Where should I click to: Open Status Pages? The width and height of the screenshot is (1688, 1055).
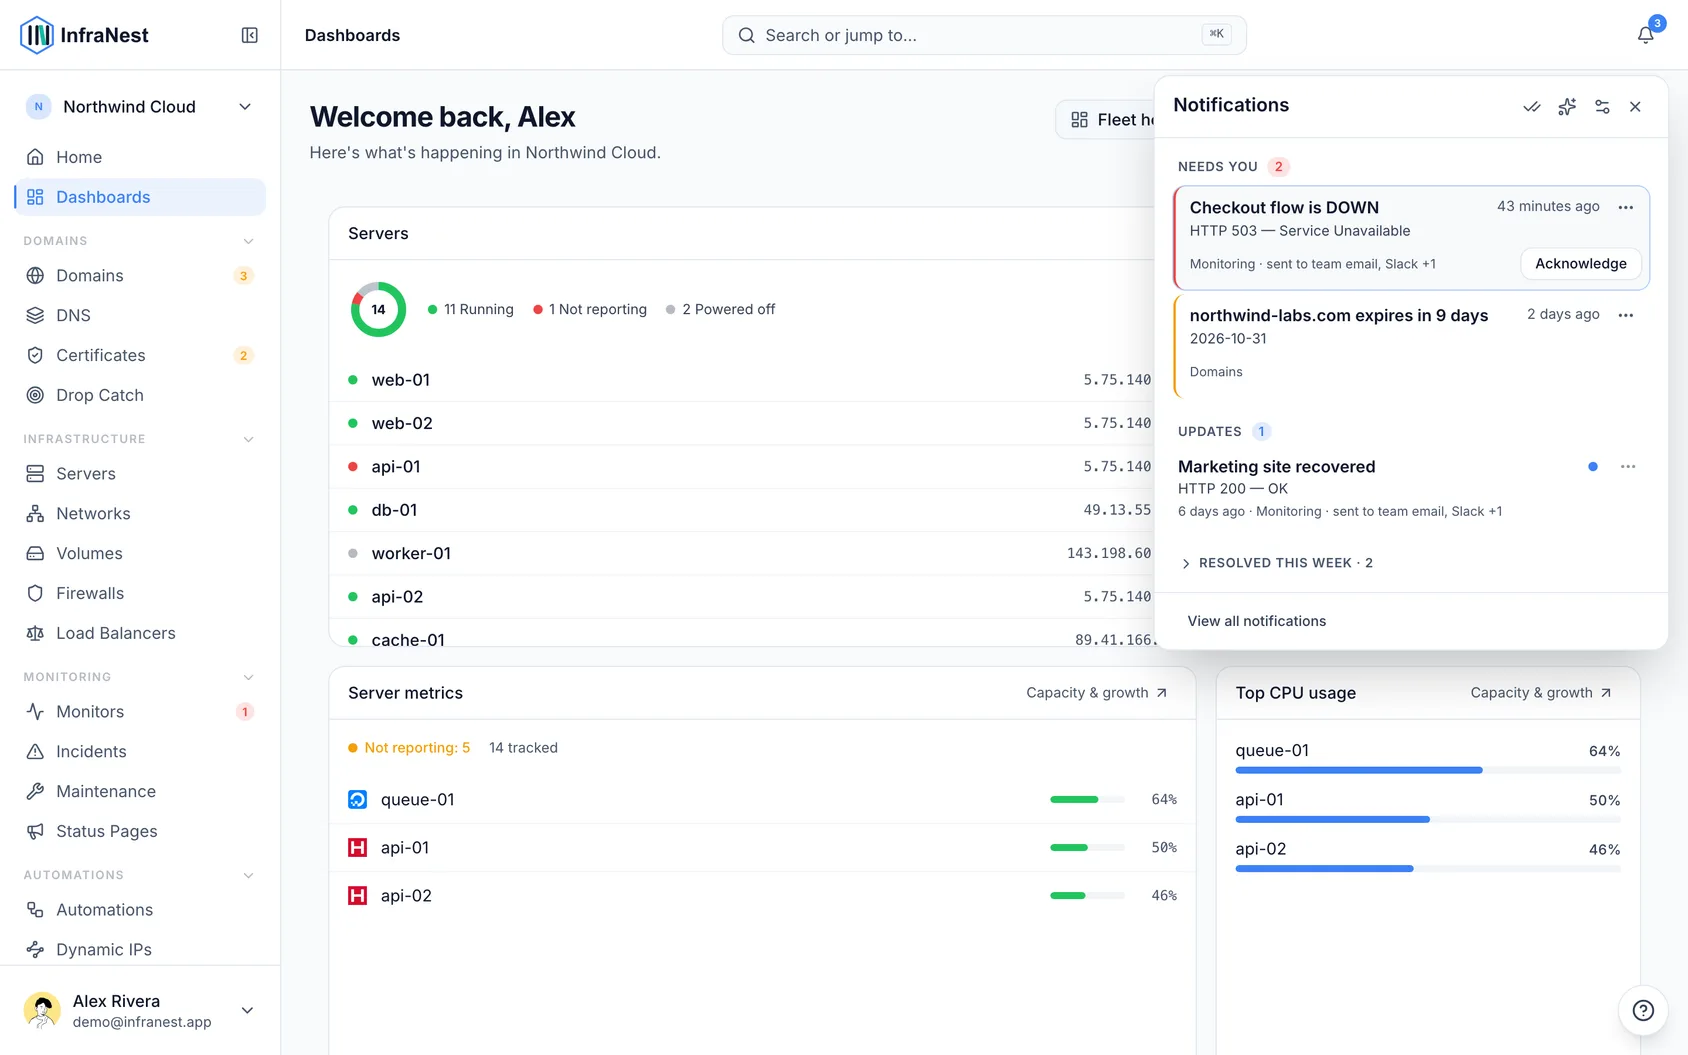click(140, 832)
